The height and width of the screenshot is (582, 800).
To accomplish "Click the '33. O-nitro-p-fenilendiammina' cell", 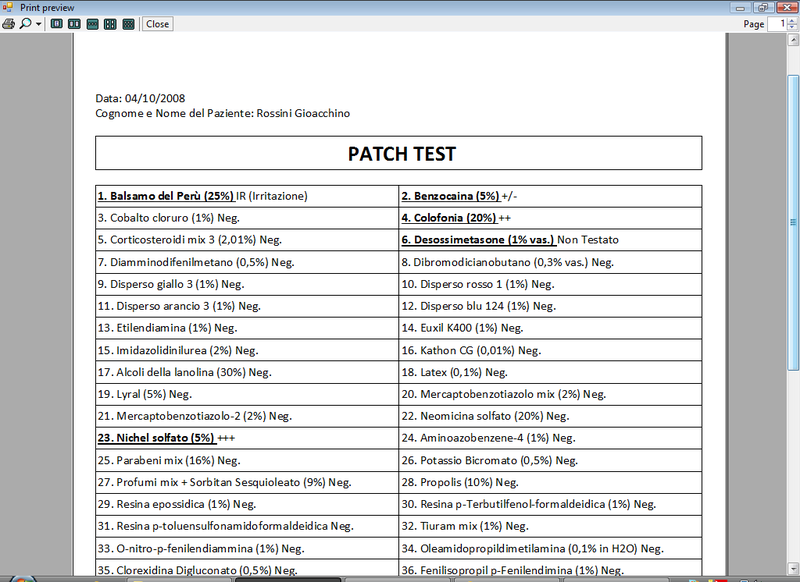I will [247, 549].
